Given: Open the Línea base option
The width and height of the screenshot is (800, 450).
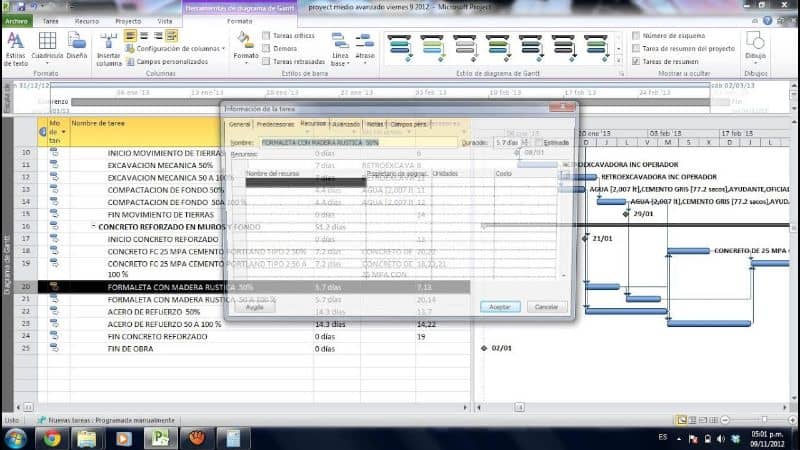Looking at the screenshot, I should [340, 49].
